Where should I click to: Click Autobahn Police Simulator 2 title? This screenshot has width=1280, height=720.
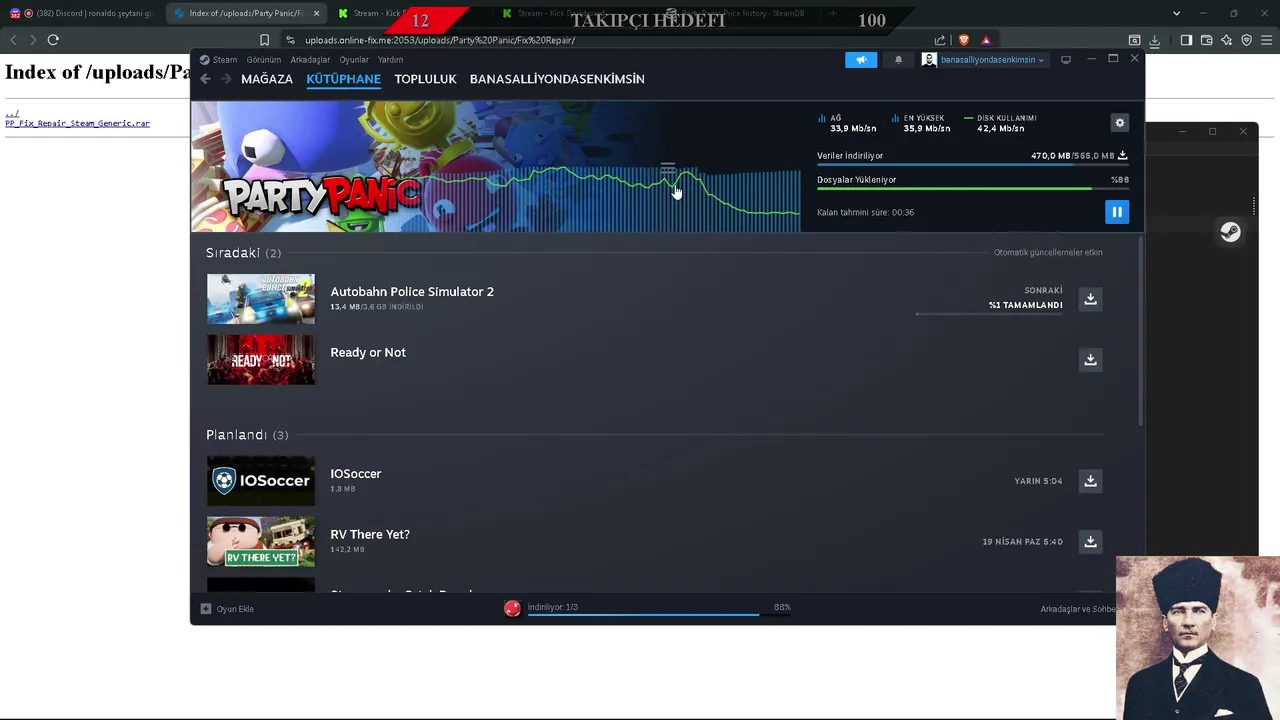pos(412,292)
